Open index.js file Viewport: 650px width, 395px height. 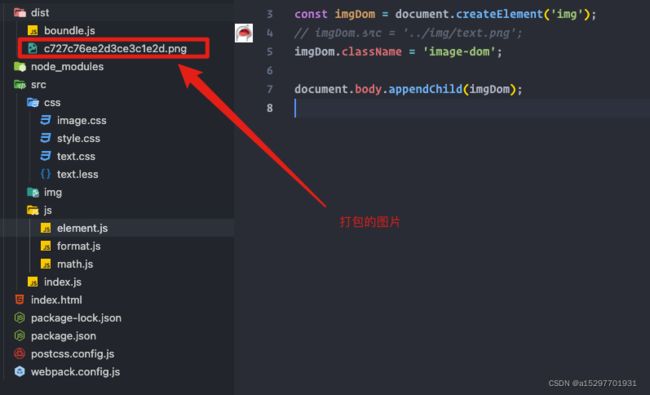tap(63, 282)
